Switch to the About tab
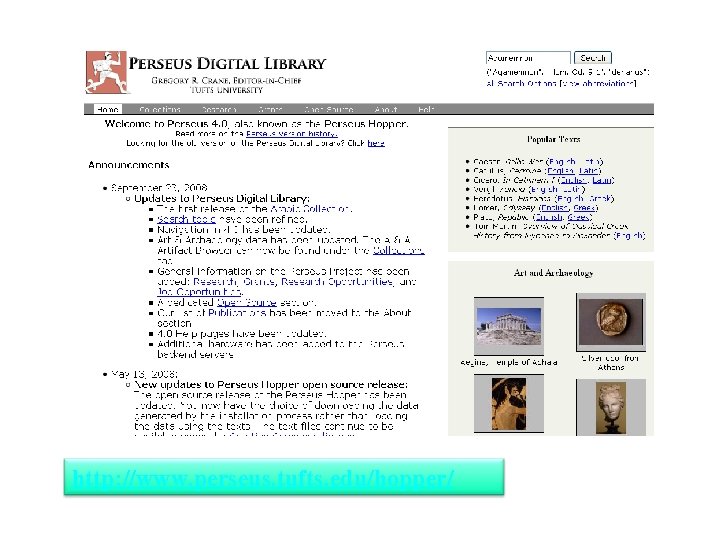The width and height of the screenshot is (720, 540). click(386, 109)
